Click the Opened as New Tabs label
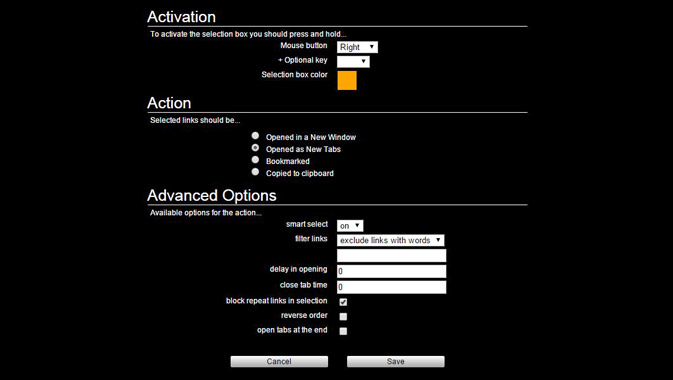Screen dimensions: 673x380 303,149
